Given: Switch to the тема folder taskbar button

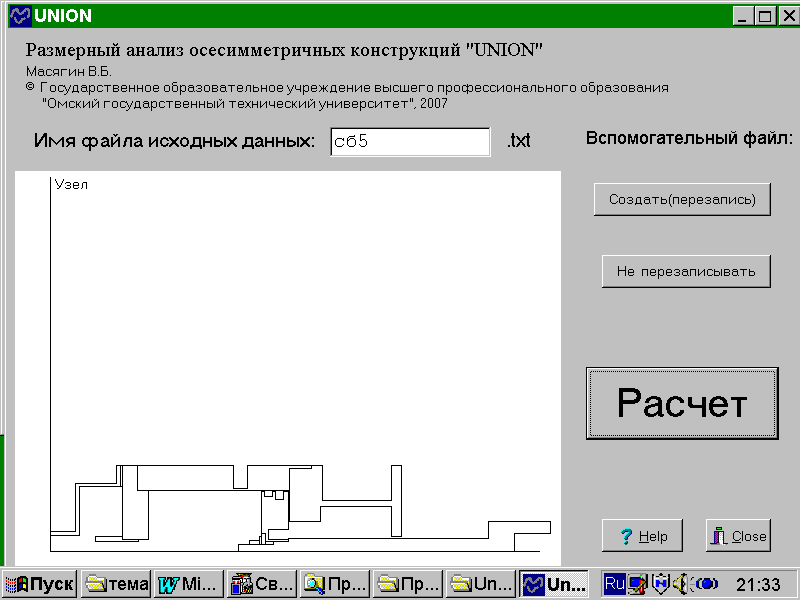Looking at the screenshot, I should click(x=116, y=584).
